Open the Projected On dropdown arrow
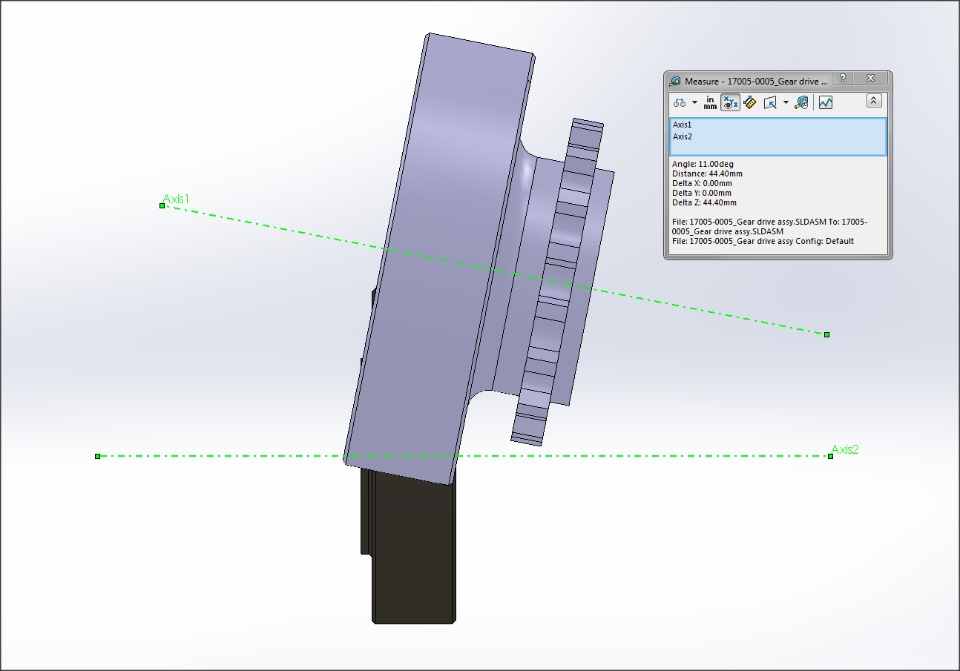The width and height of the screenshot is (960, 671). [786, 103]
